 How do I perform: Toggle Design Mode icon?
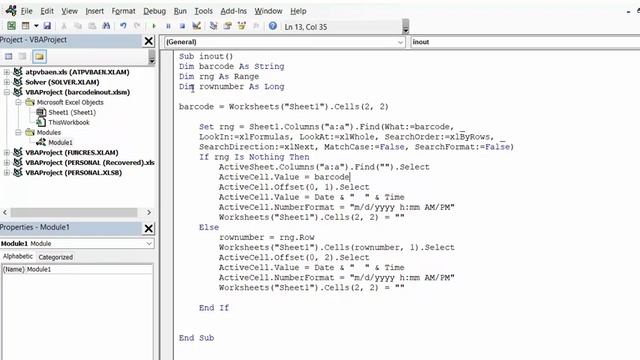197,26
